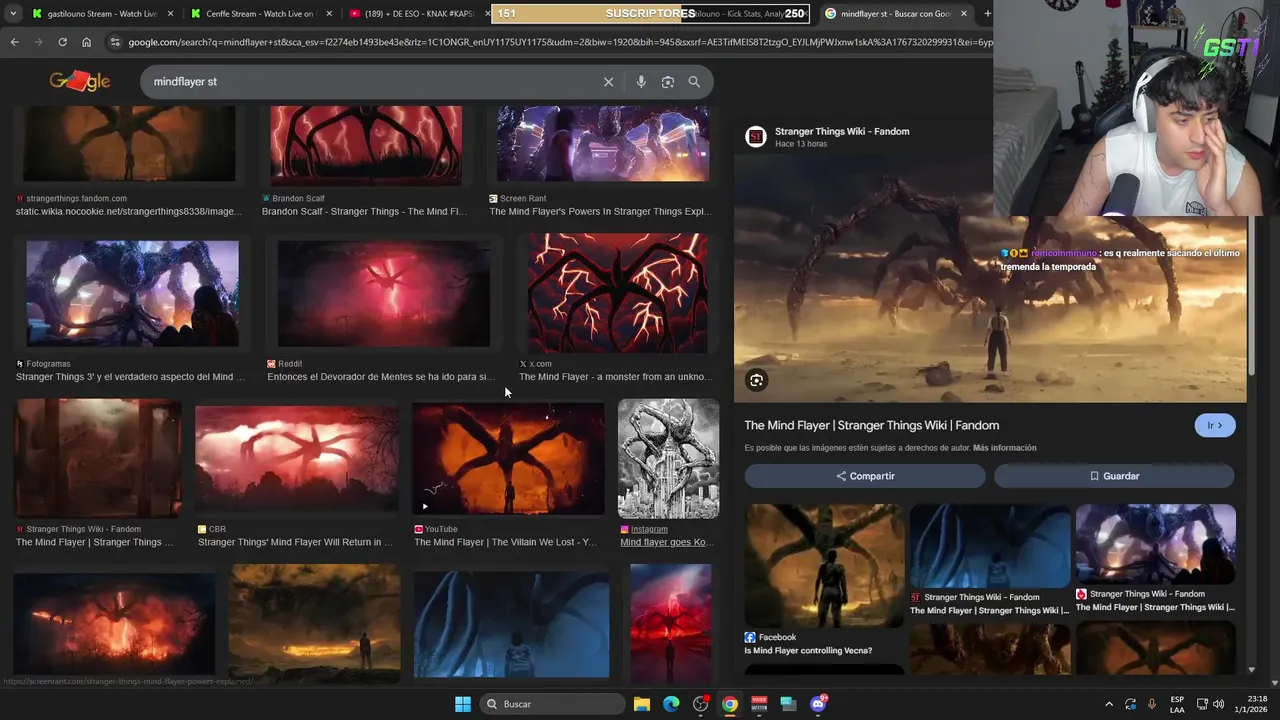Open The Mind Flayer Stranger Things Wiki title
Image resolution: width=1280 pixels, height=720 pixels.
tap(871, 425)
